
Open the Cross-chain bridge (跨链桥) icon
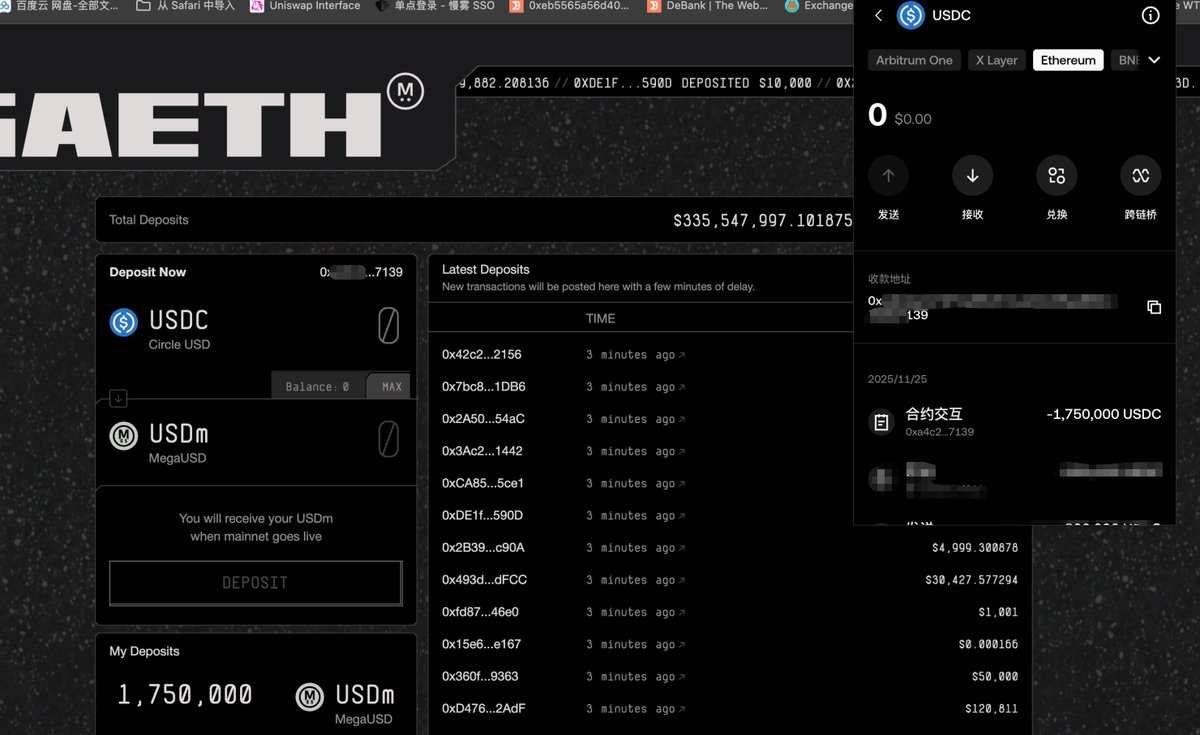coord(1140,176)
